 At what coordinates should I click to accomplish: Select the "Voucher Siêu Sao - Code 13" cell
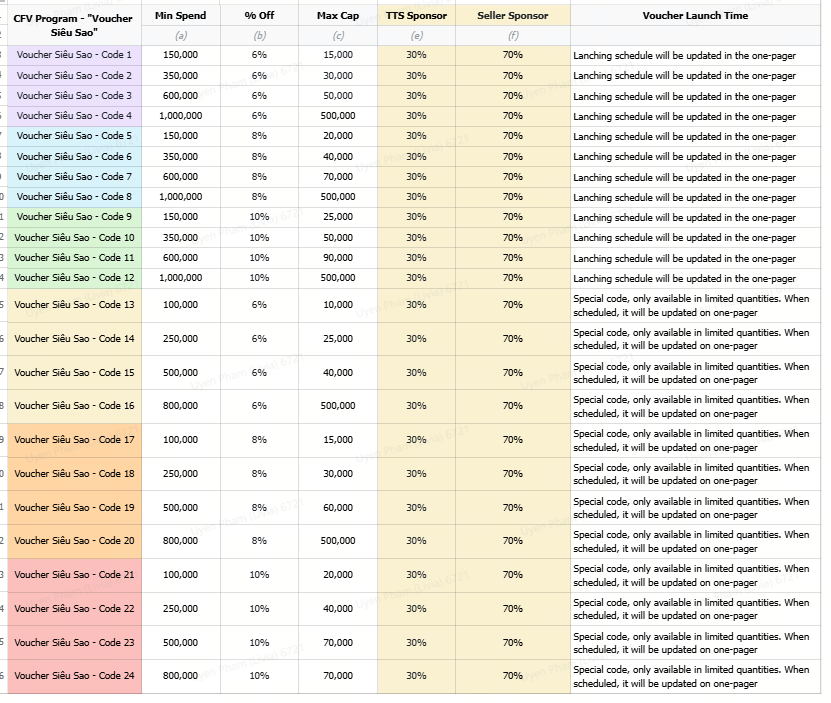[x=74, y=305]
